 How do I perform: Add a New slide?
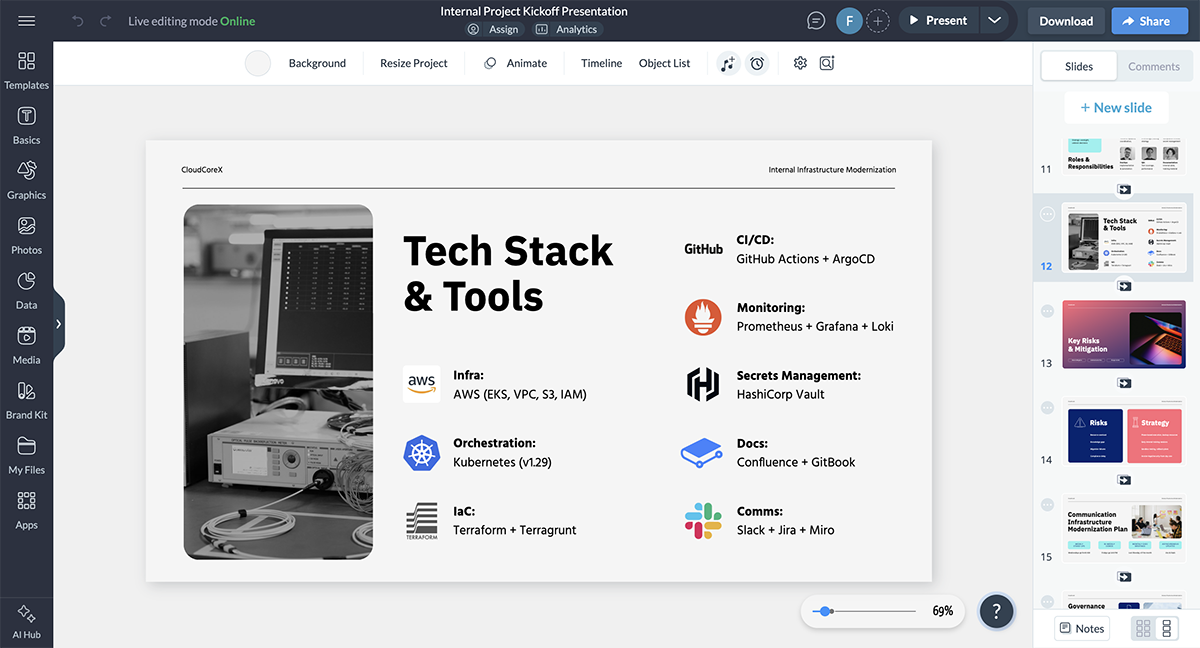(1116, 108)
